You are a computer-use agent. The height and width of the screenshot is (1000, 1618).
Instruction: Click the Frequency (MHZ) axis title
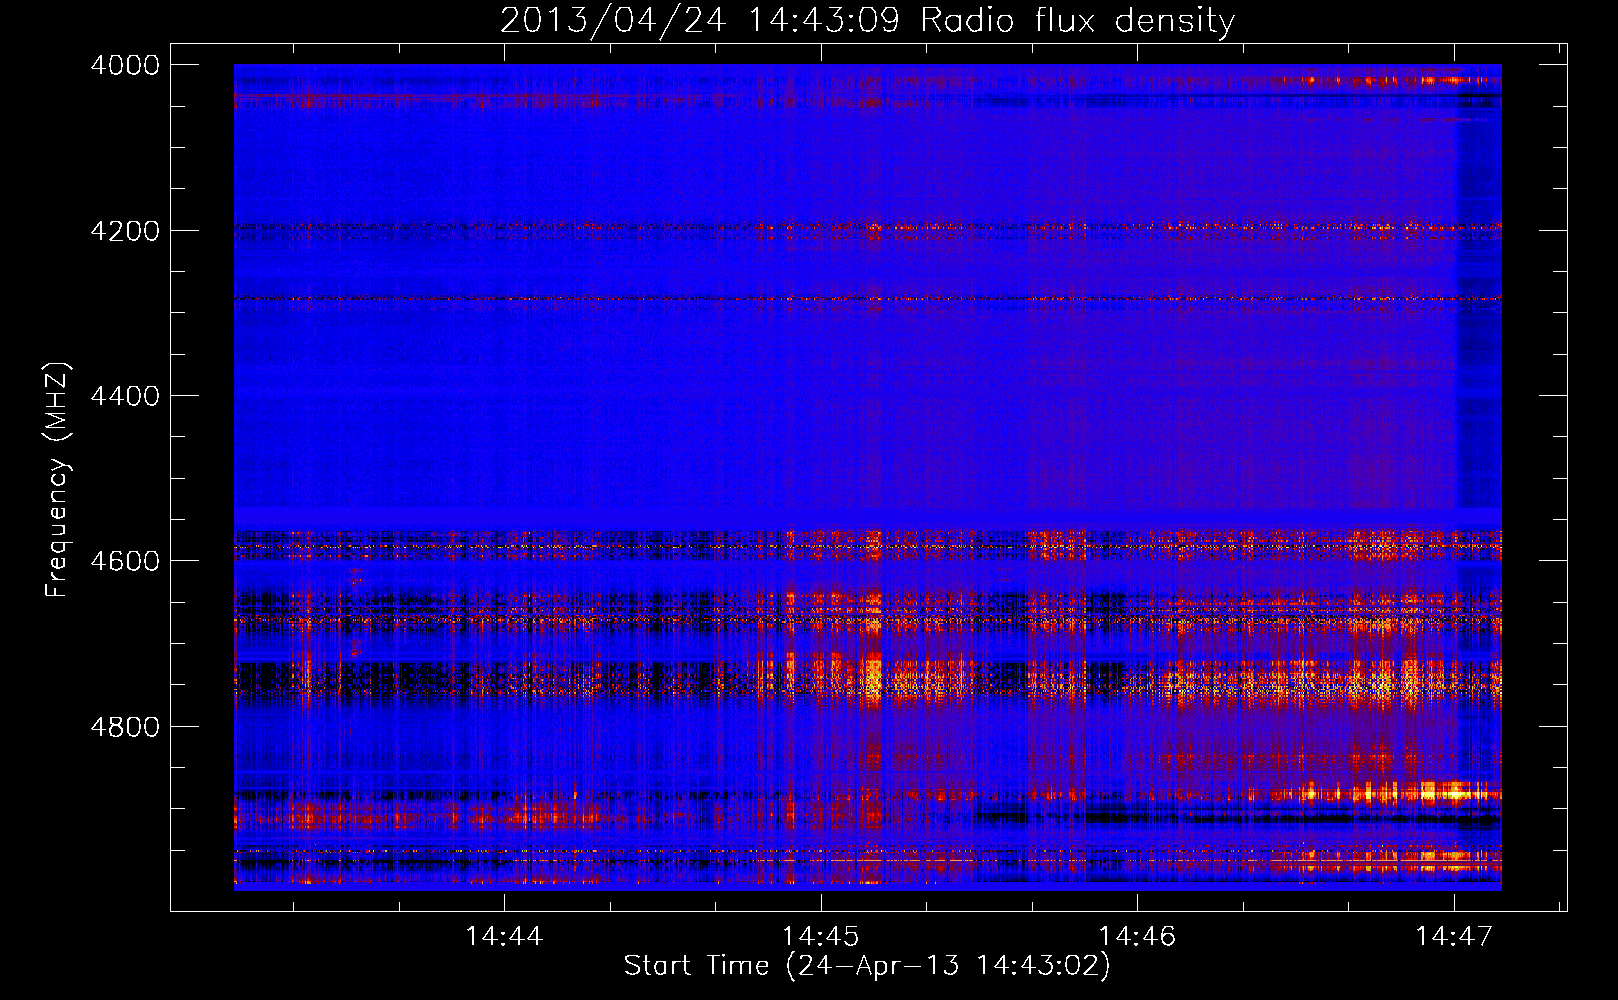[x=57, y=480]
